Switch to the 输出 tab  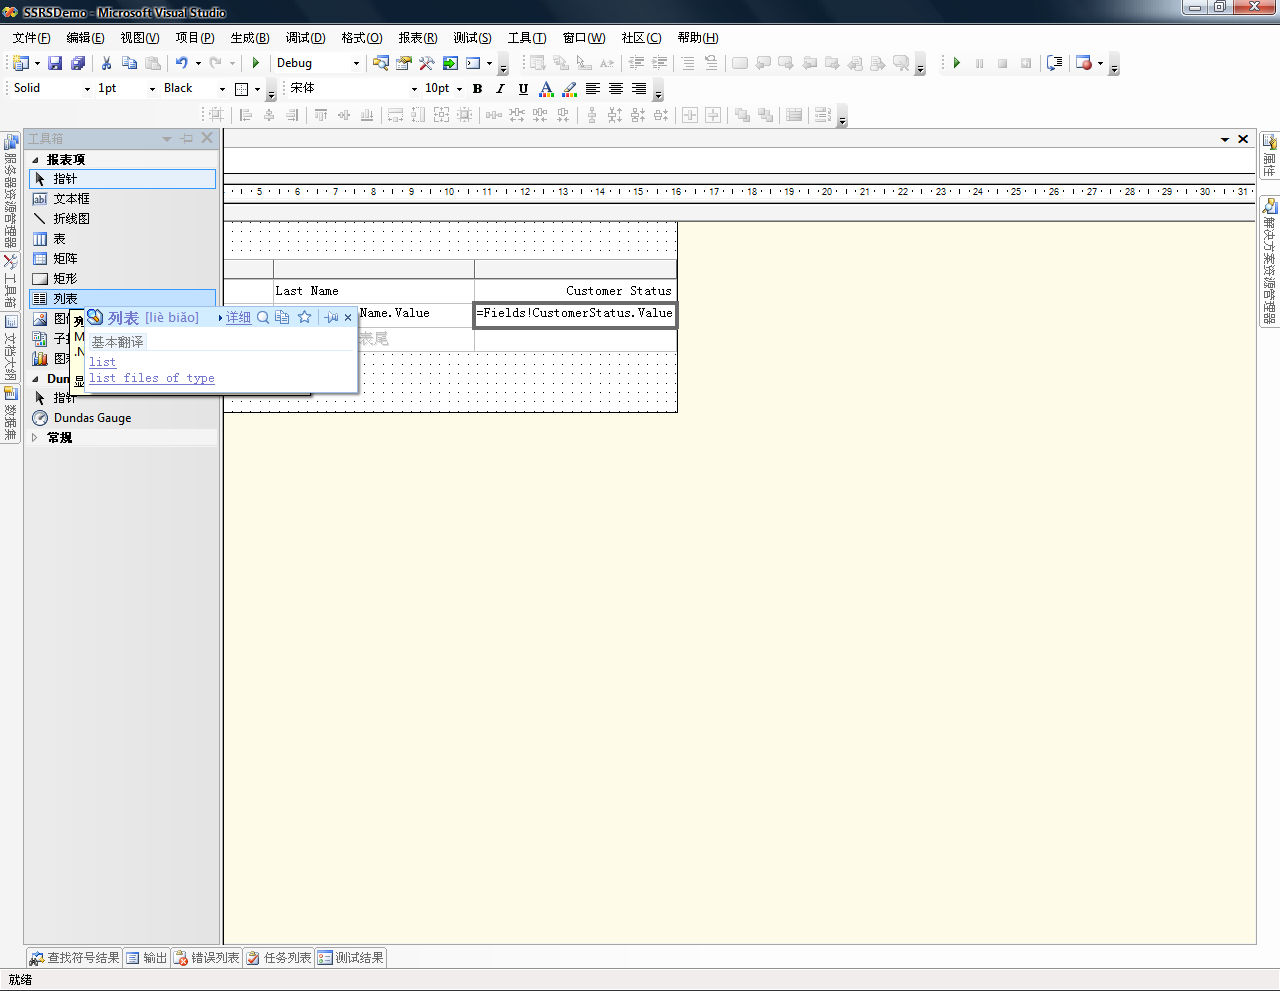(x=147, y=958)
